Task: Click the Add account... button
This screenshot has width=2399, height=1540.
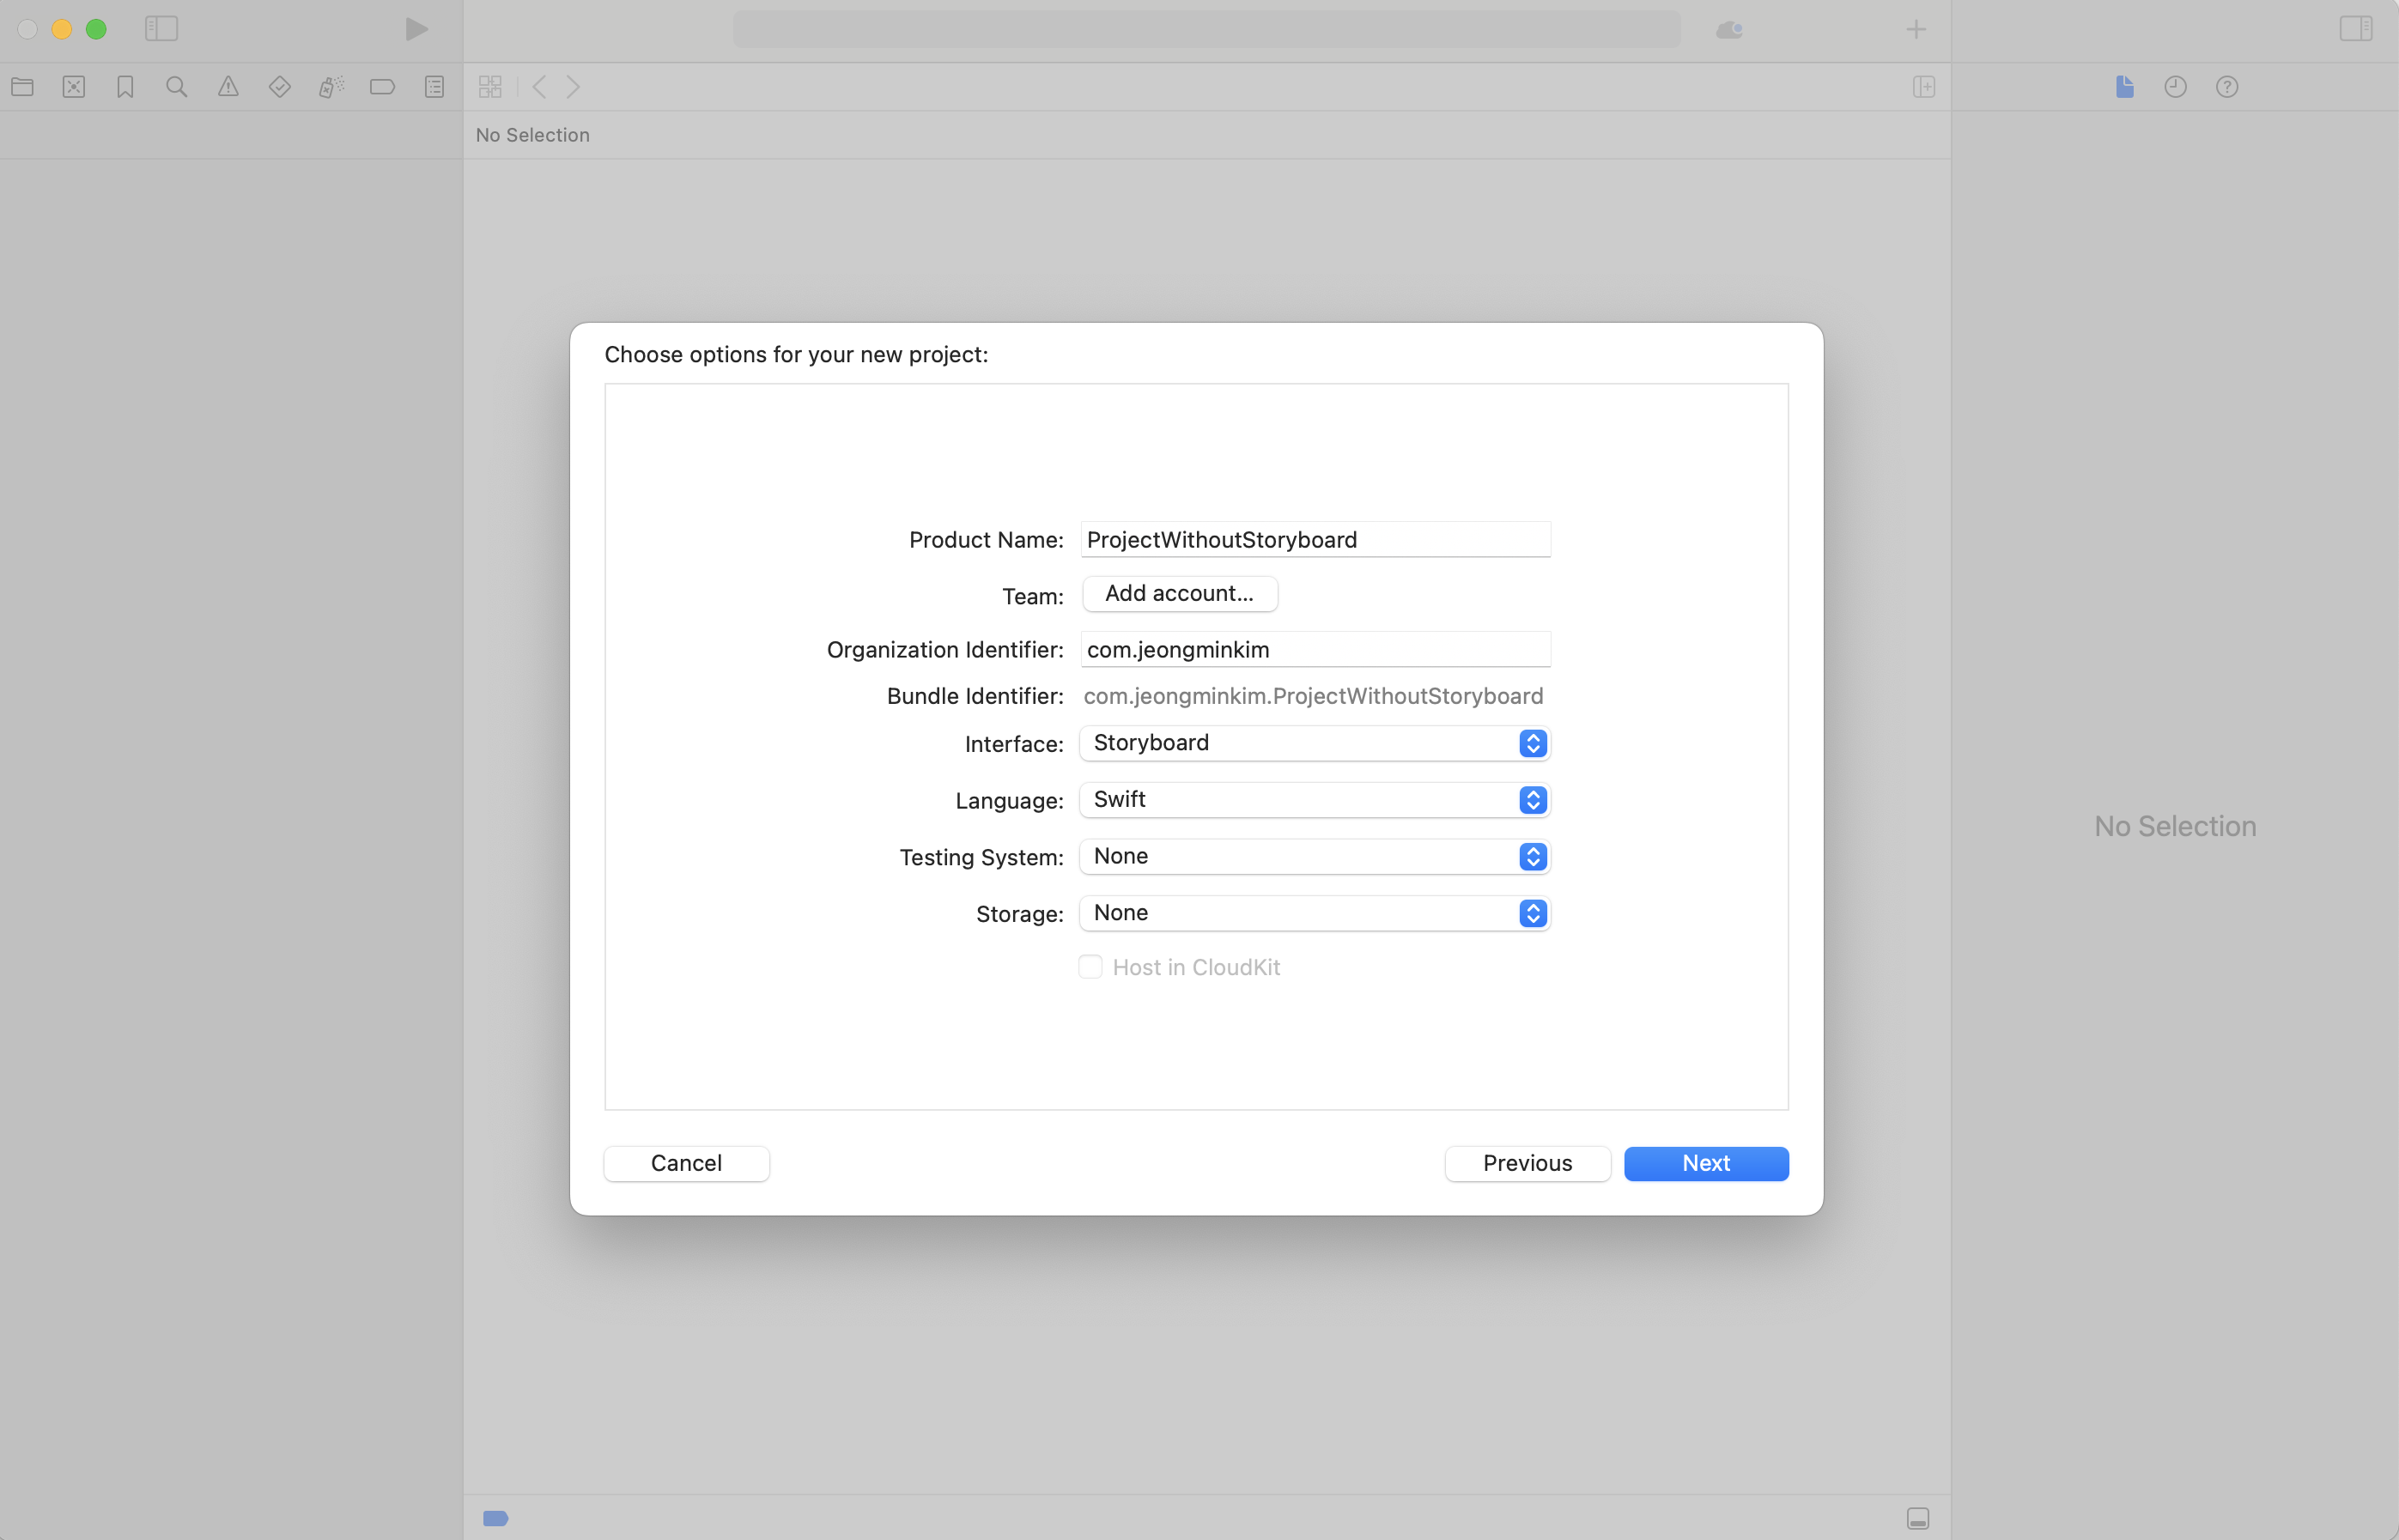Action: pos(1180,594)
